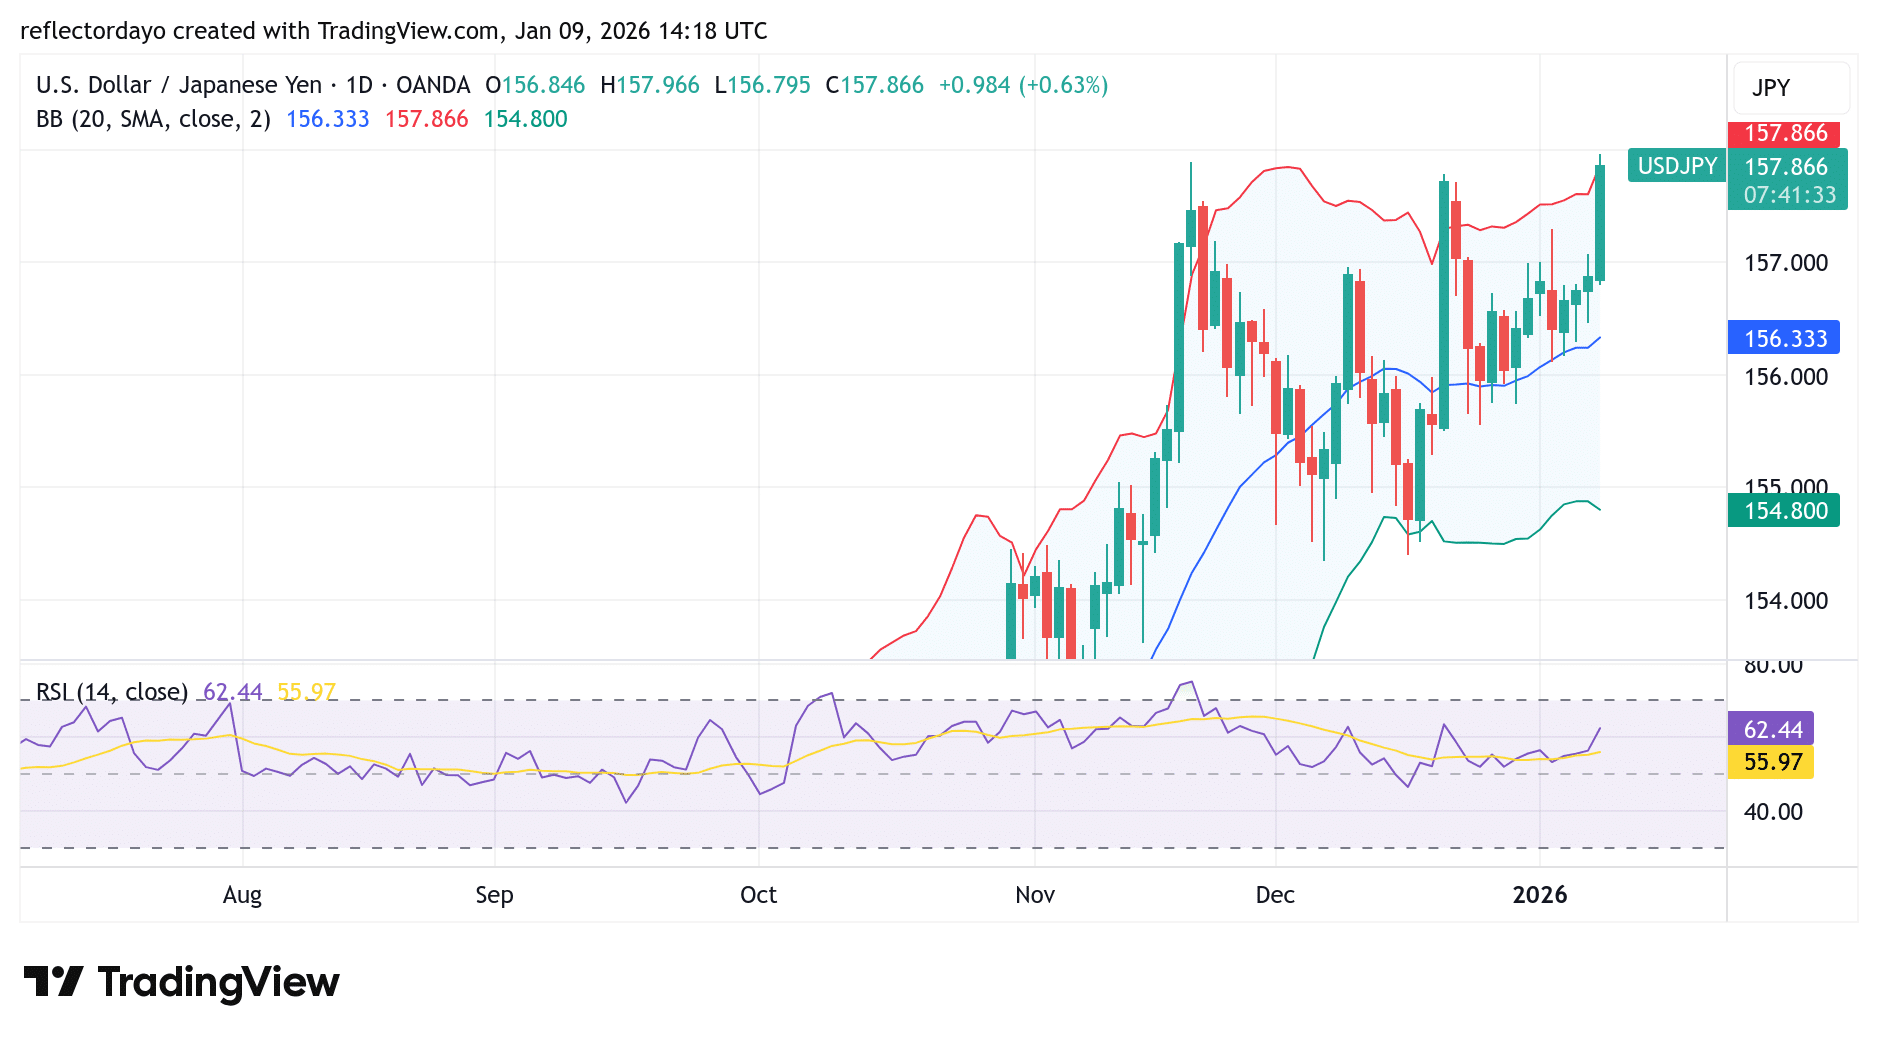Toggle visibility of the RSI (14, close) indicator
1878x1042 pixels.
tap(112, 691)
